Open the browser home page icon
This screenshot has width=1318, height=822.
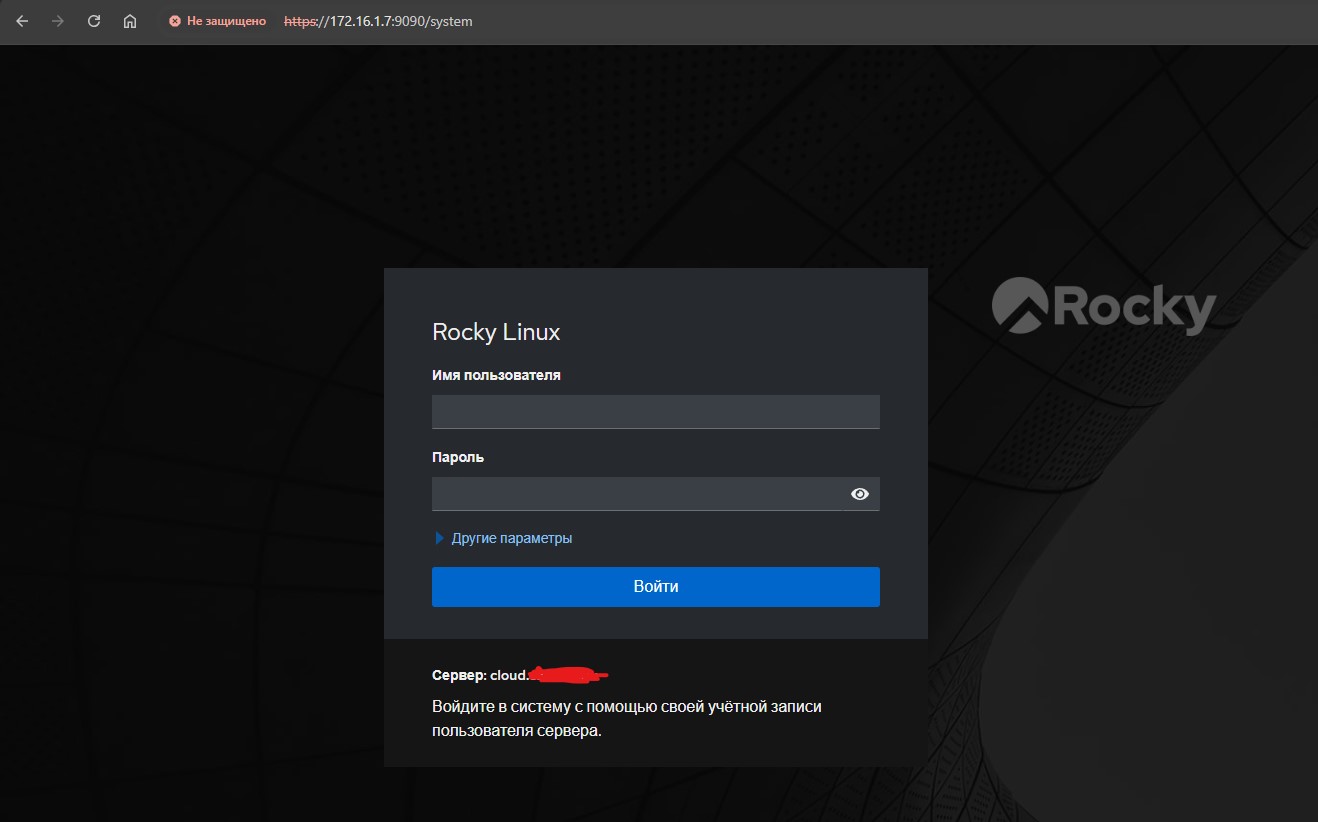(x=130, y=21)
